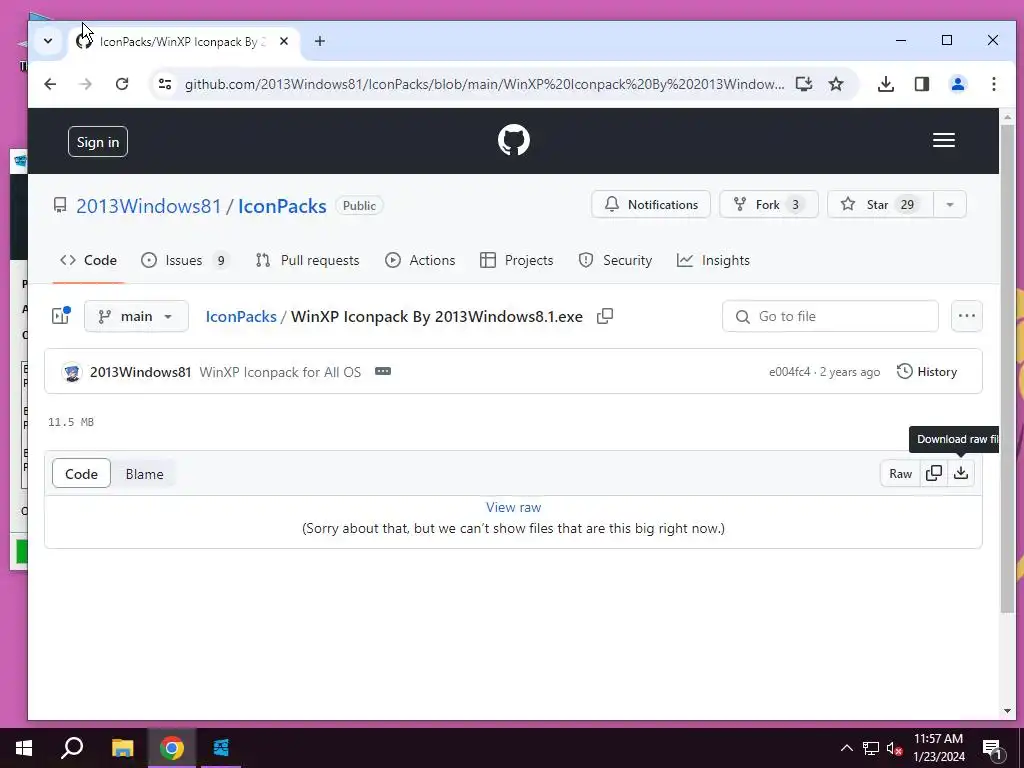Focus the Go to file search box
The width and height of the screenshot is (1024, 768).
tap(830, 316)
